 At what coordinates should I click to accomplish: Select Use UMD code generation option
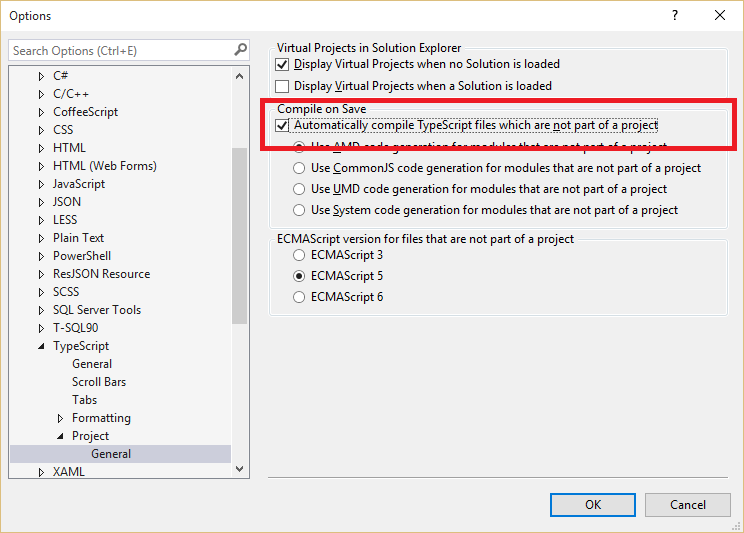[299, 189]
